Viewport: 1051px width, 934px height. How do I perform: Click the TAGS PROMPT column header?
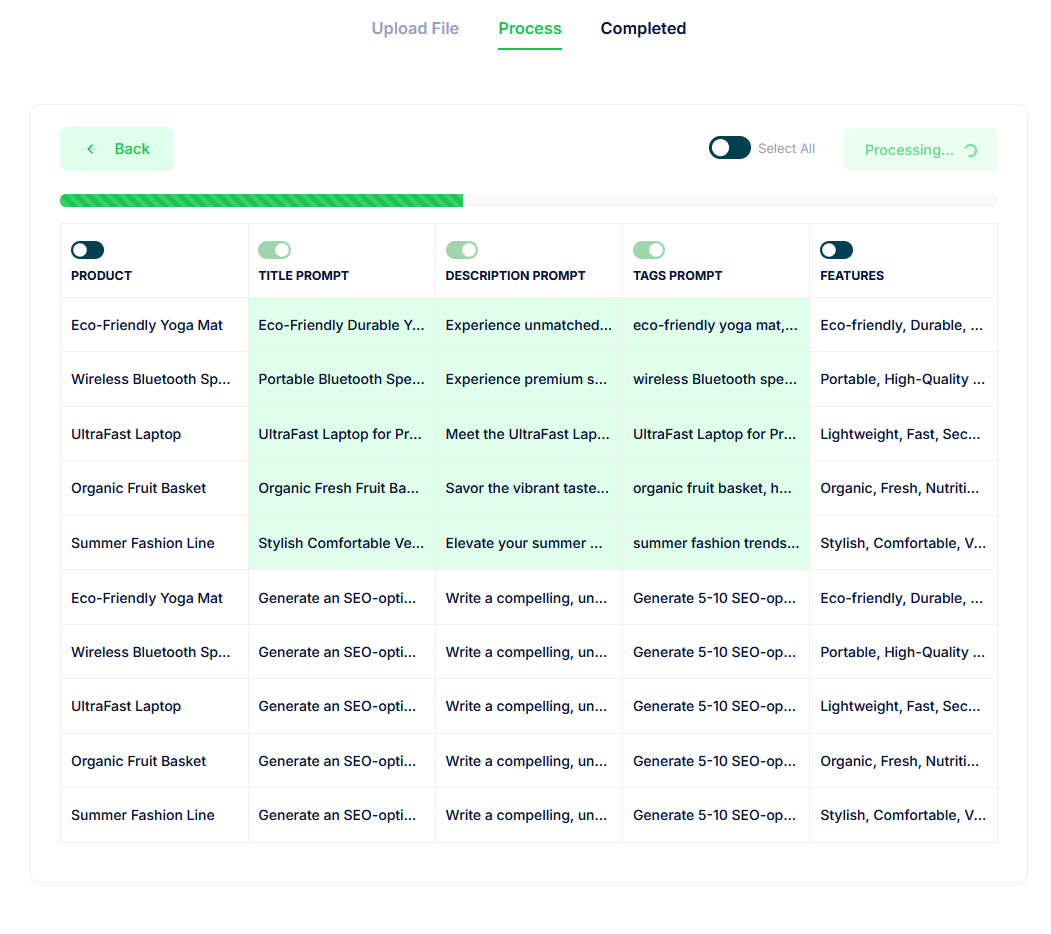point(678,276)
